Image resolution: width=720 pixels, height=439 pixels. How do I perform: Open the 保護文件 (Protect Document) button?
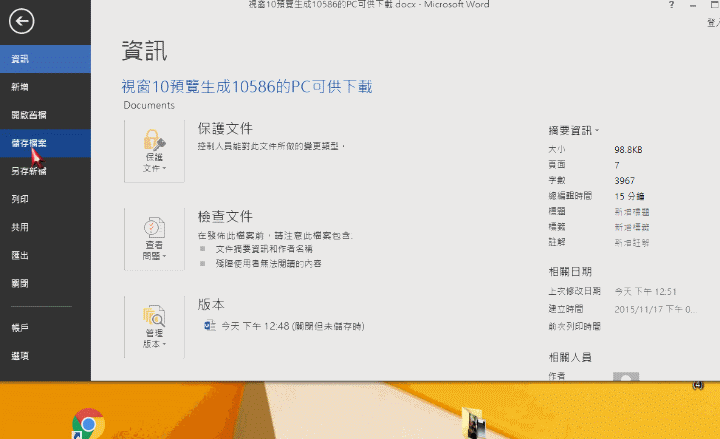point(154,151)
